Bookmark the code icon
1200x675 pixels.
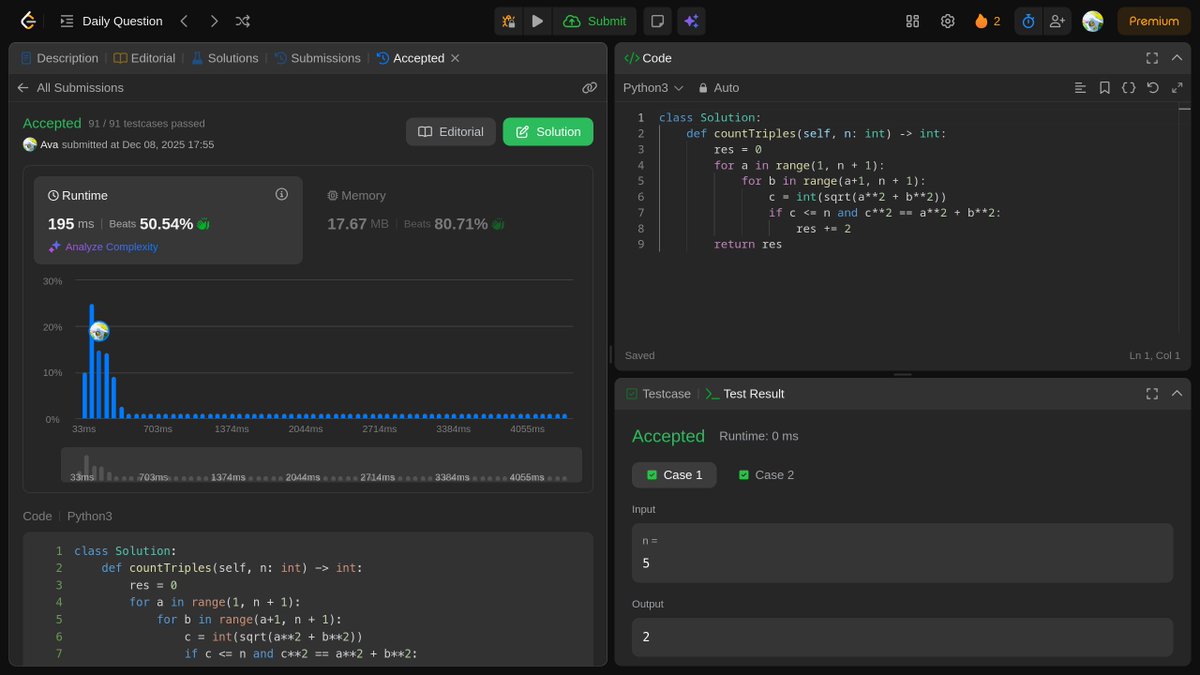point(1104,88)
